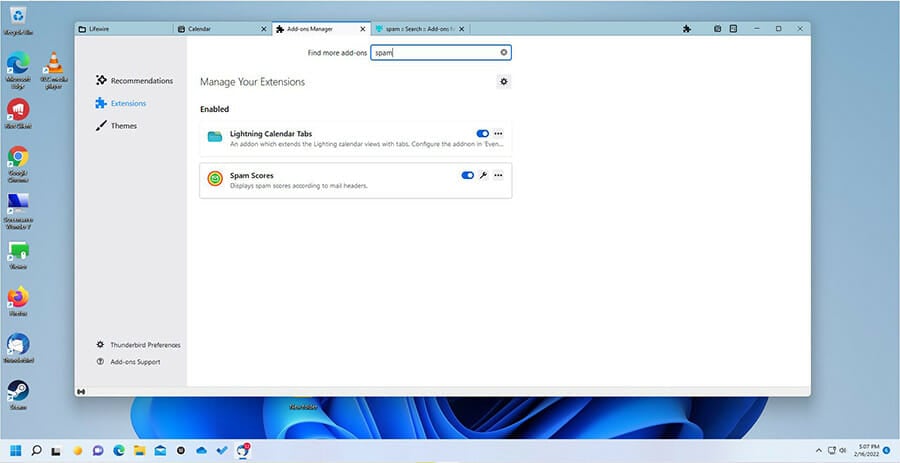Open the calendar icon in title bar

[717, 29]
